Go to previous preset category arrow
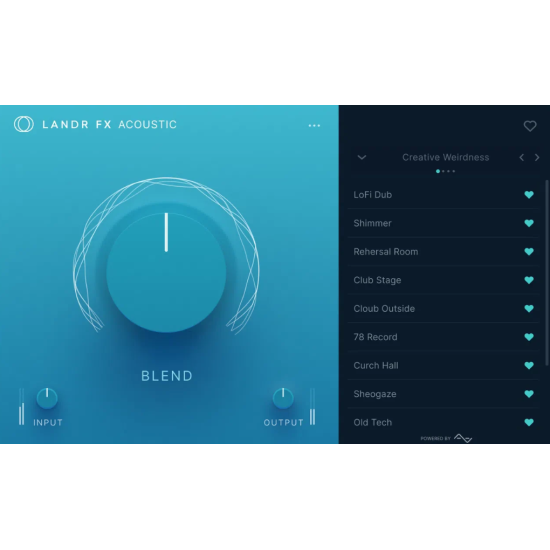Image resolution: width=550 pixels, height=550 pixels. [x=522, y=157]
